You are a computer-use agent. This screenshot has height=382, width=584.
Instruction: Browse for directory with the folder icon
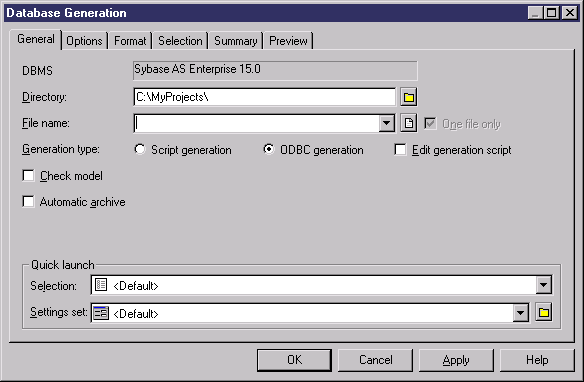click(409, 97)
